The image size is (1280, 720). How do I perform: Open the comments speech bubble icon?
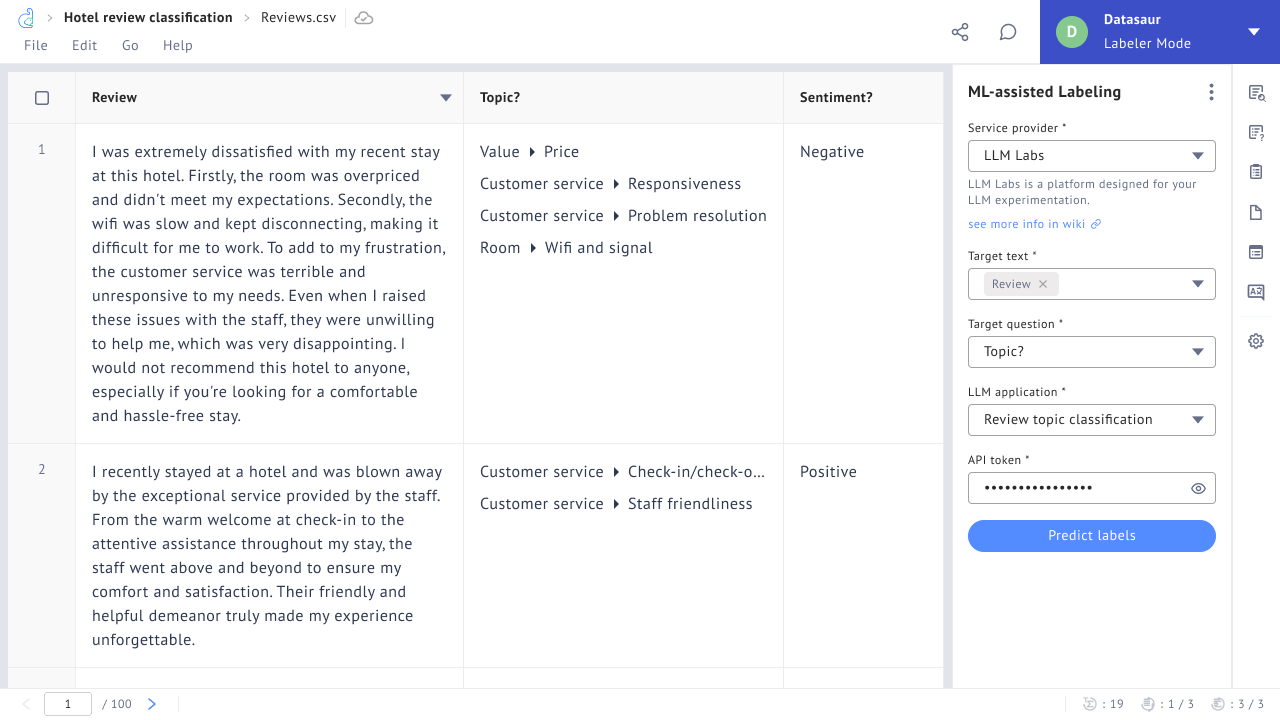[1008, 32]
